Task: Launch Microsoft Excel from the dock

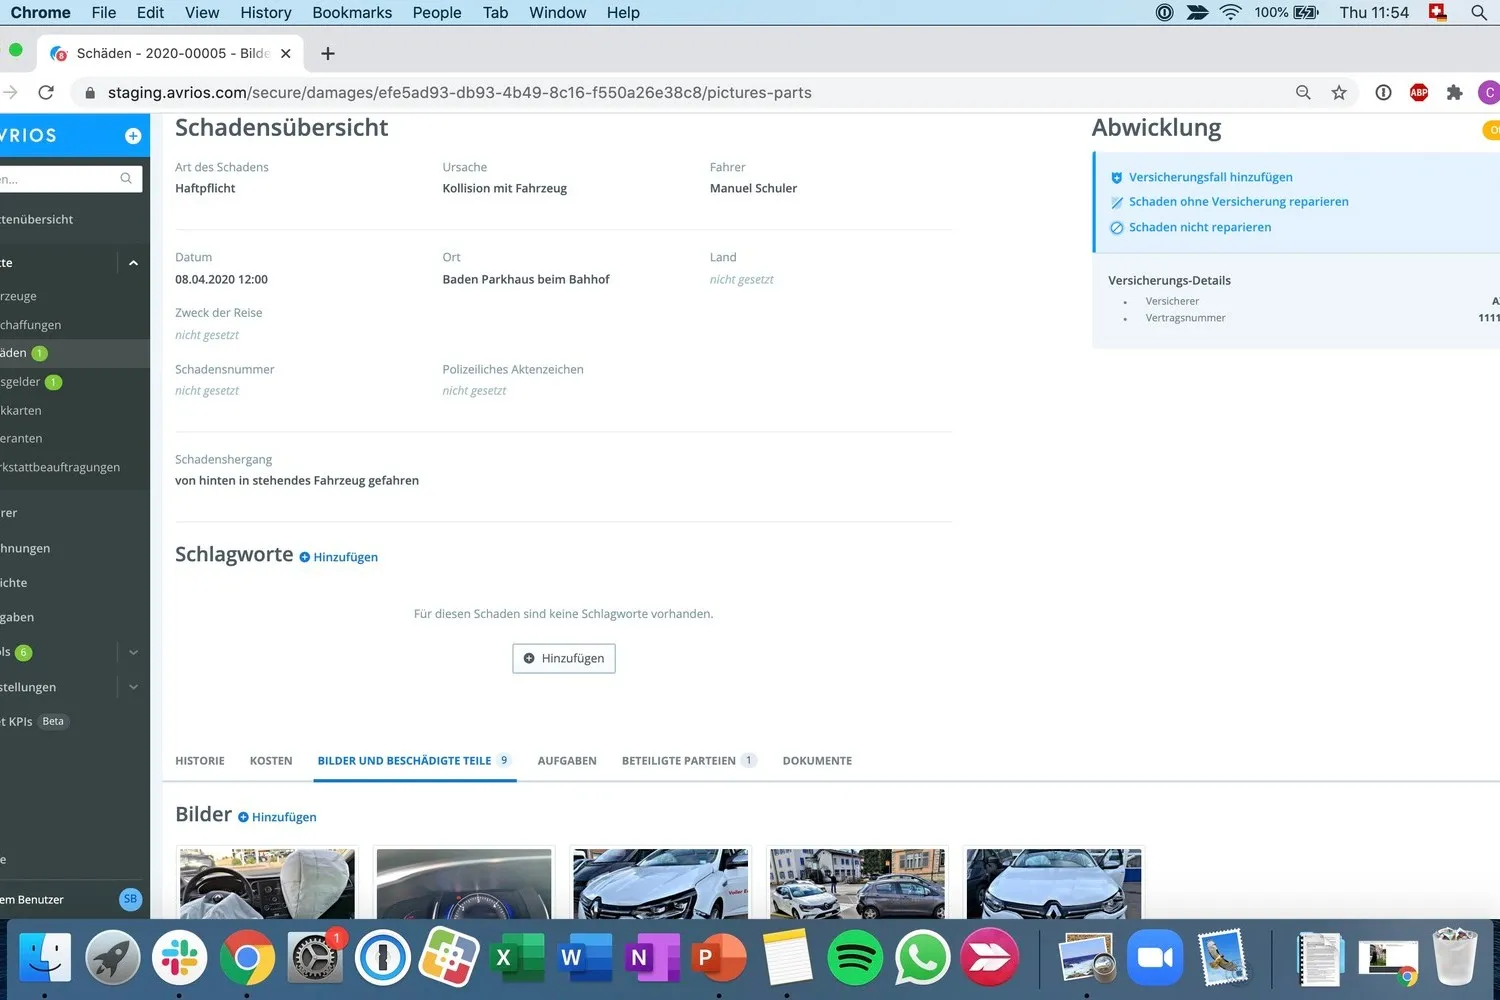Action: point(518,958)
